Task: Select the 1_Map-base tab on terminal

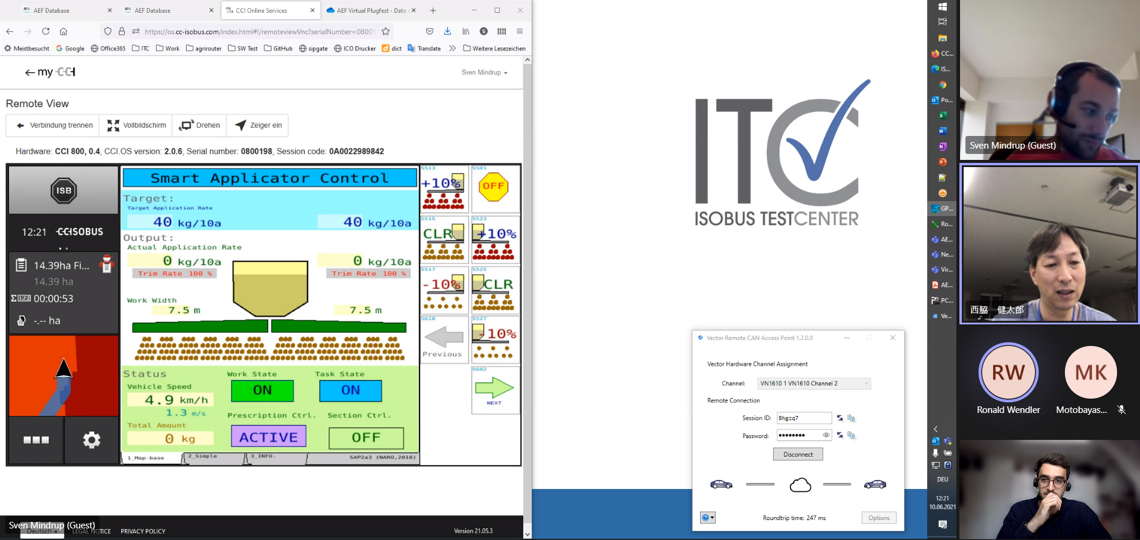Action: pyautogui.click(x=152, y=458)
